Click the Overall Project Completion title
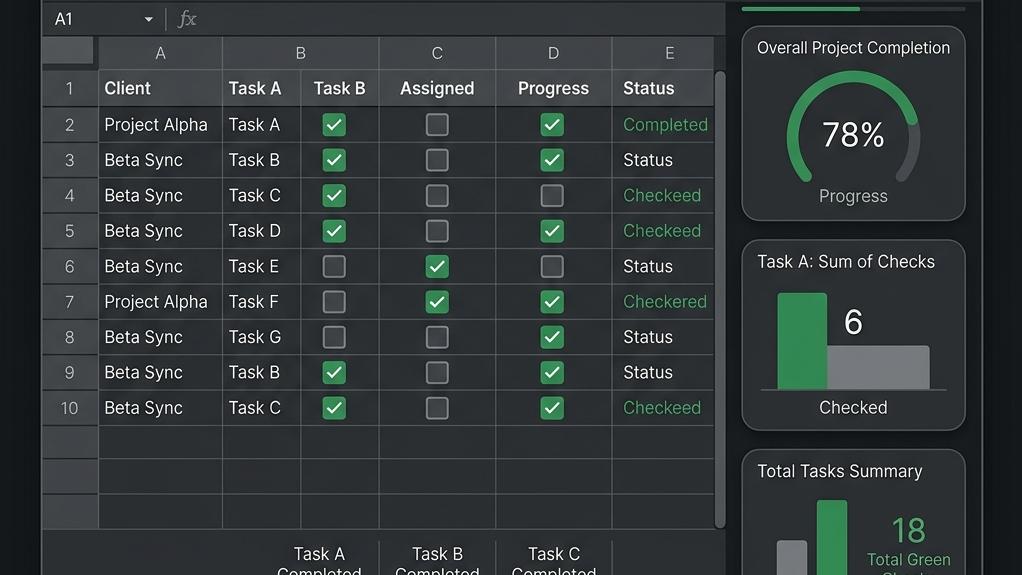The image size is (1022, 575). point(853,48)
